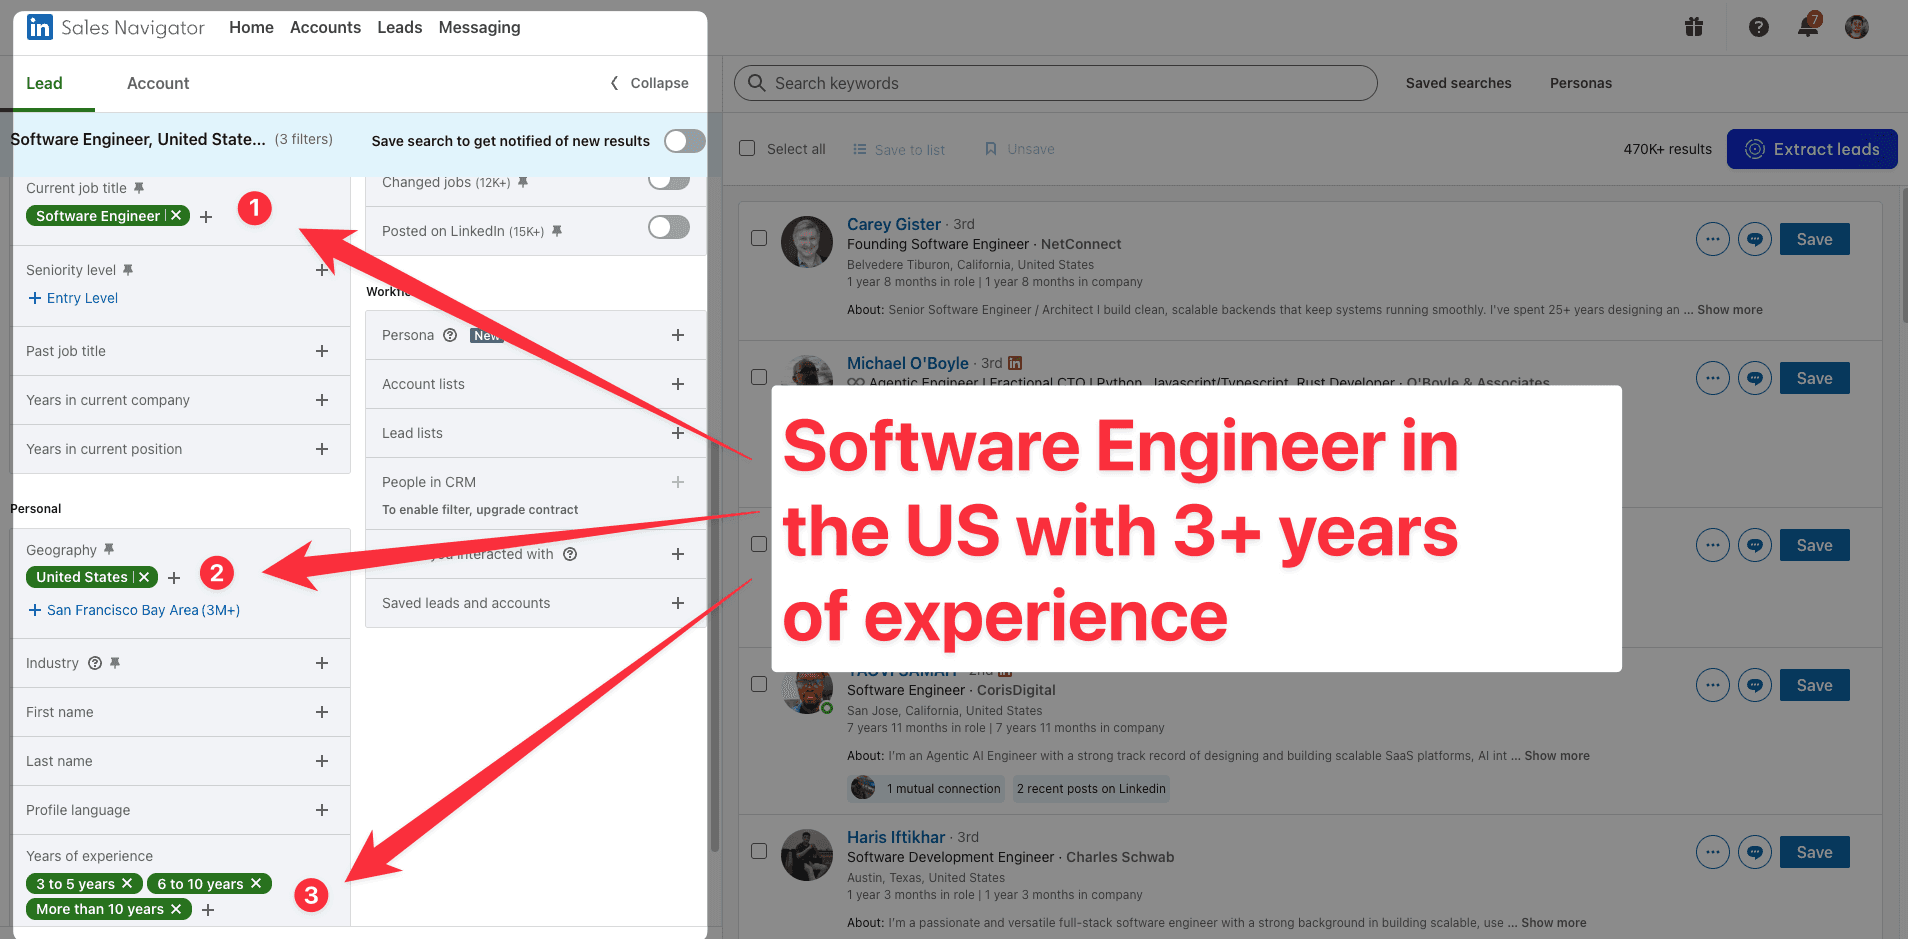Click the Industry help info icon
This screenshot has width=1908, height=939.
95,663
